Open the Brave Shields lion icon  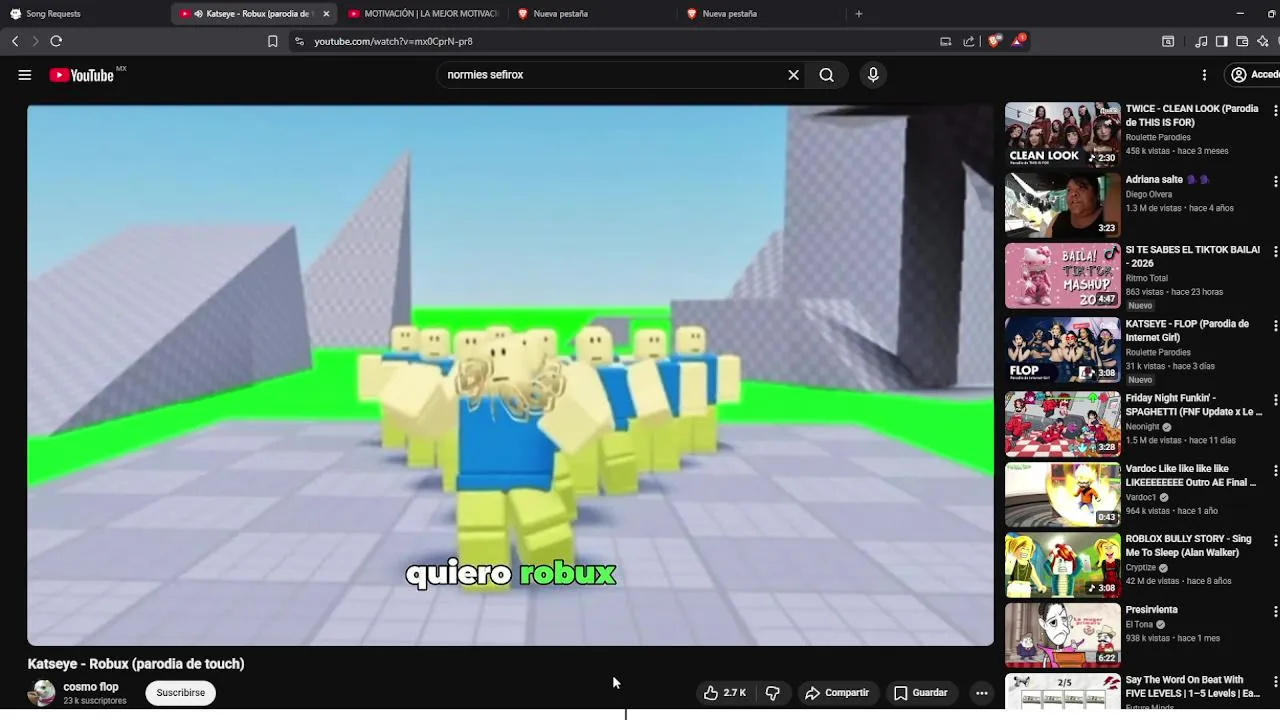[994, 41]
